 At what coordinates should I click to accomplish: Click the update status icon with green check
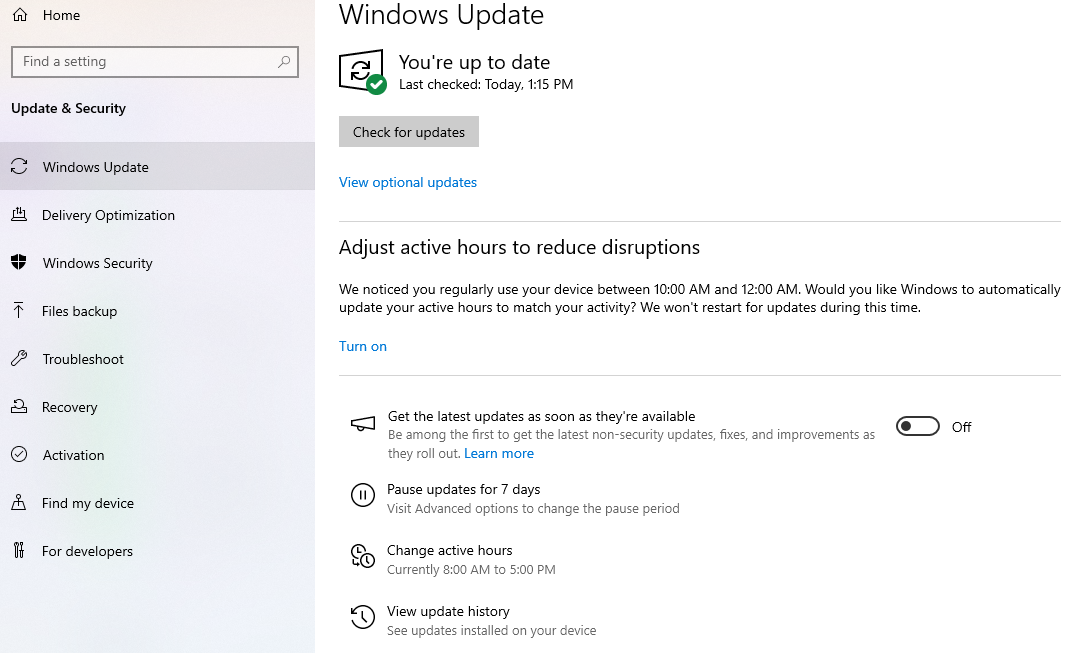point(362,71)
